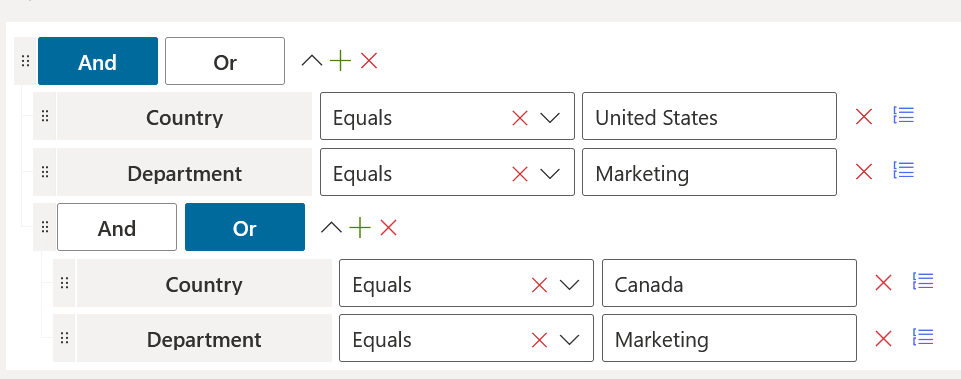Click the Country field label in nested group
The image size is (961, 379).
click(x=204, y=284)
